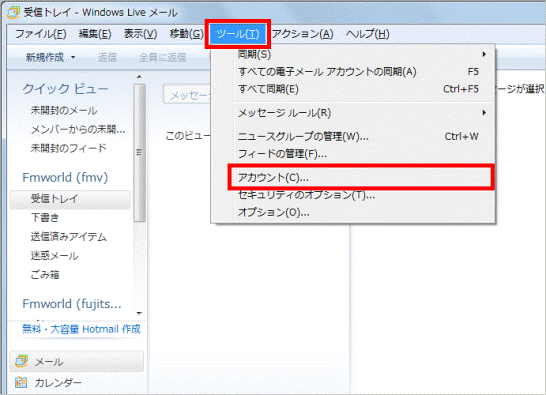Open 未開封のフィード quick view
Image resolution: width=546 pixels, height=395 pixels.
[69, 148]
